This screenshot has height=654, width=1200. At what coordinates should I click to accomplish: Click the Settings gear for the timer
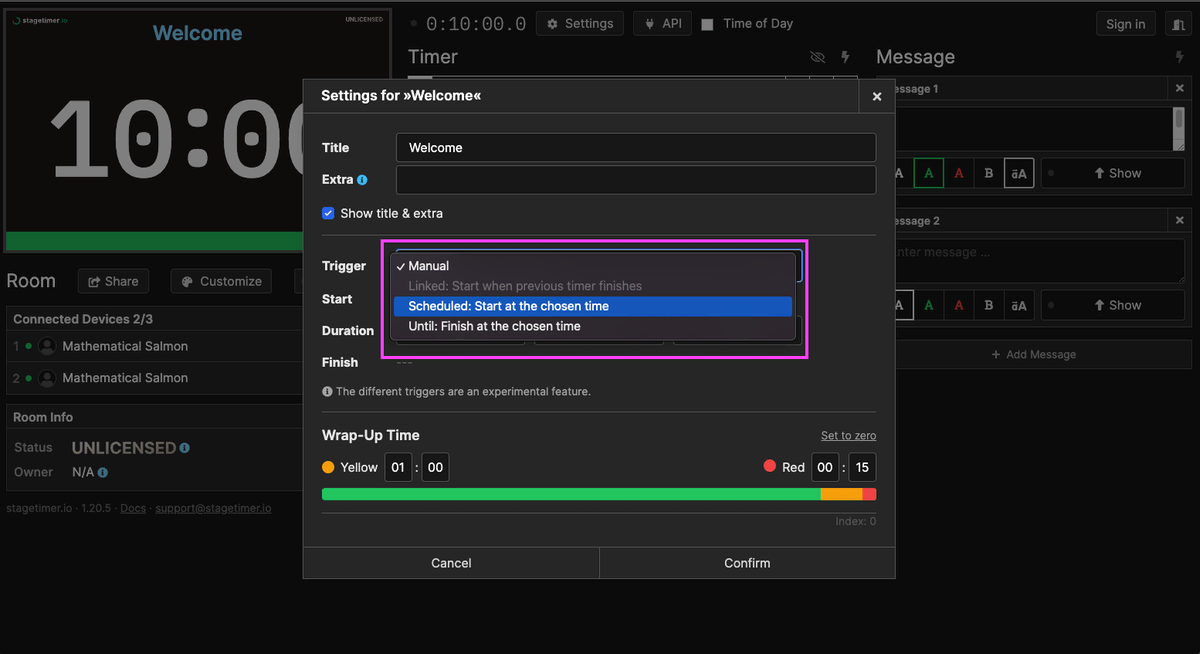(580, 23)
